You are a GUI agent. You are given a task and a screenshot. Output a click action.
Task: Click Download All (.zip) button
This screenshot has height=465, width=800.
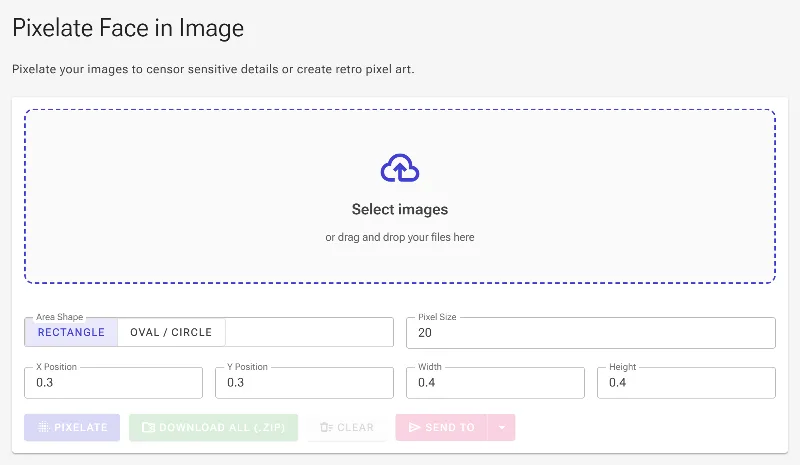point(213,427)
